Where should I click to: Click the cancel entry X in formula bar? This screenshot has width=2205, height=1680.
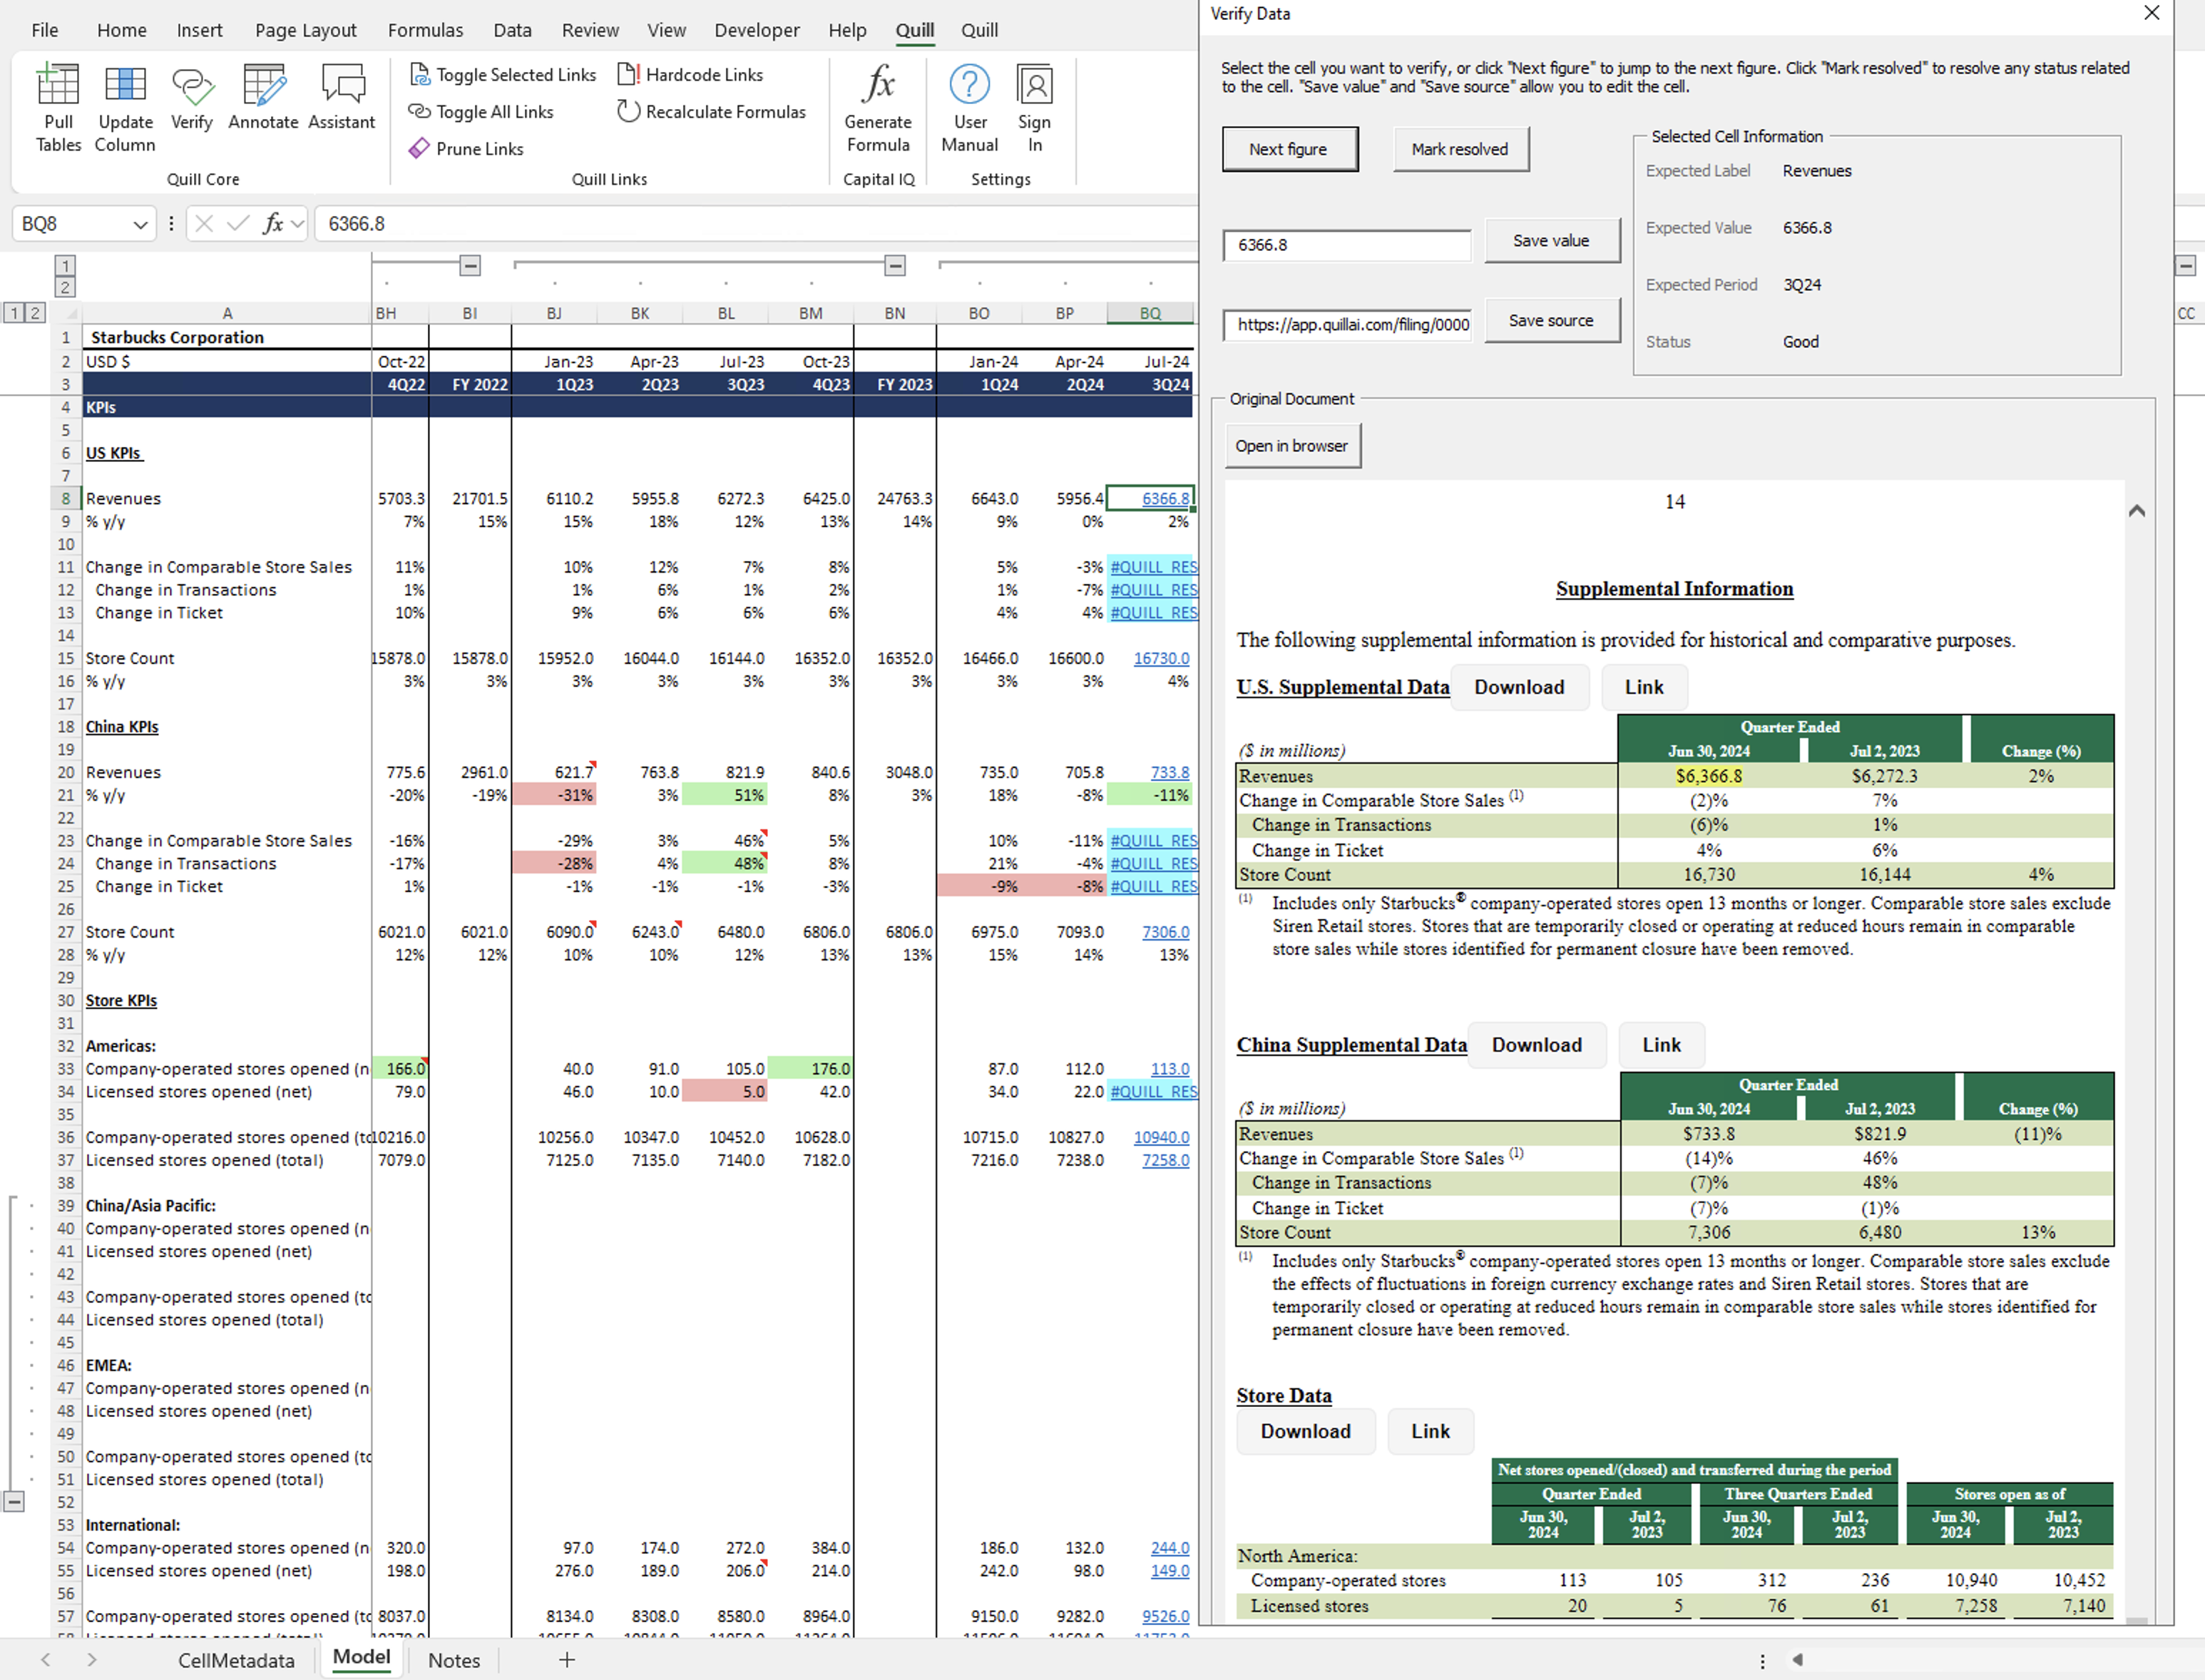(x=204, y=224)
